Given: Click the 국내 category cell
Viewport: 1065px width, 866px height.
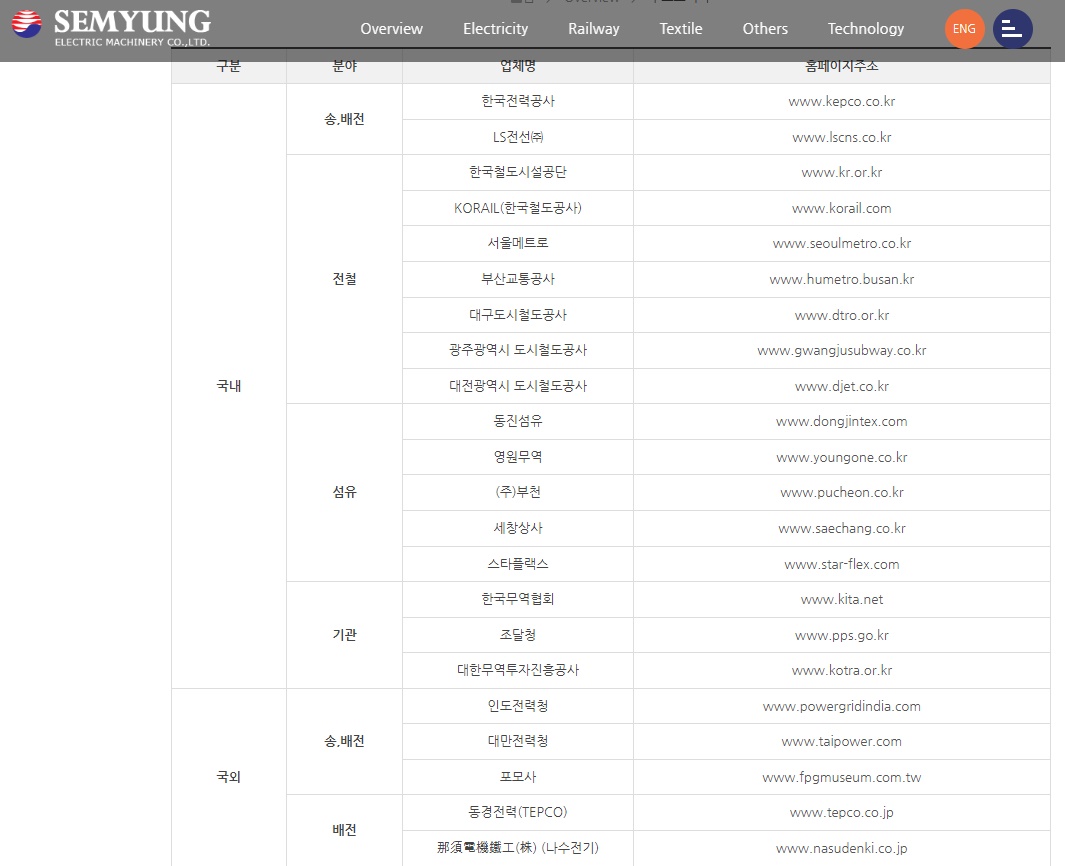Looking at the screenshot, I should tap(229, 386).
